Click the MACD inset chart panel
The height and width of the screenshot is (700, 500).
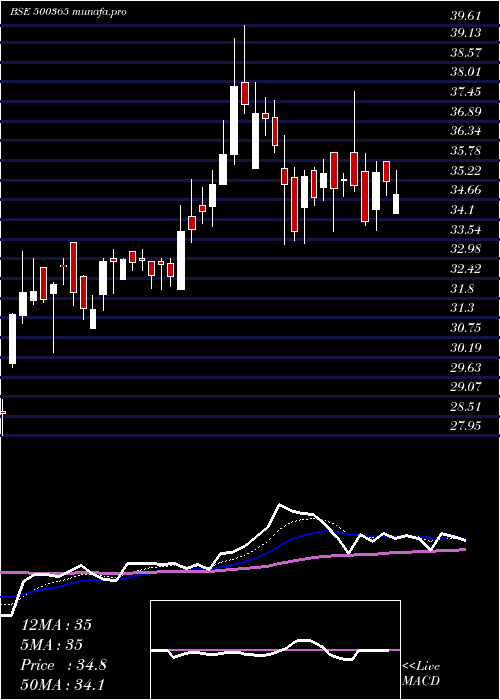[275, 650]
